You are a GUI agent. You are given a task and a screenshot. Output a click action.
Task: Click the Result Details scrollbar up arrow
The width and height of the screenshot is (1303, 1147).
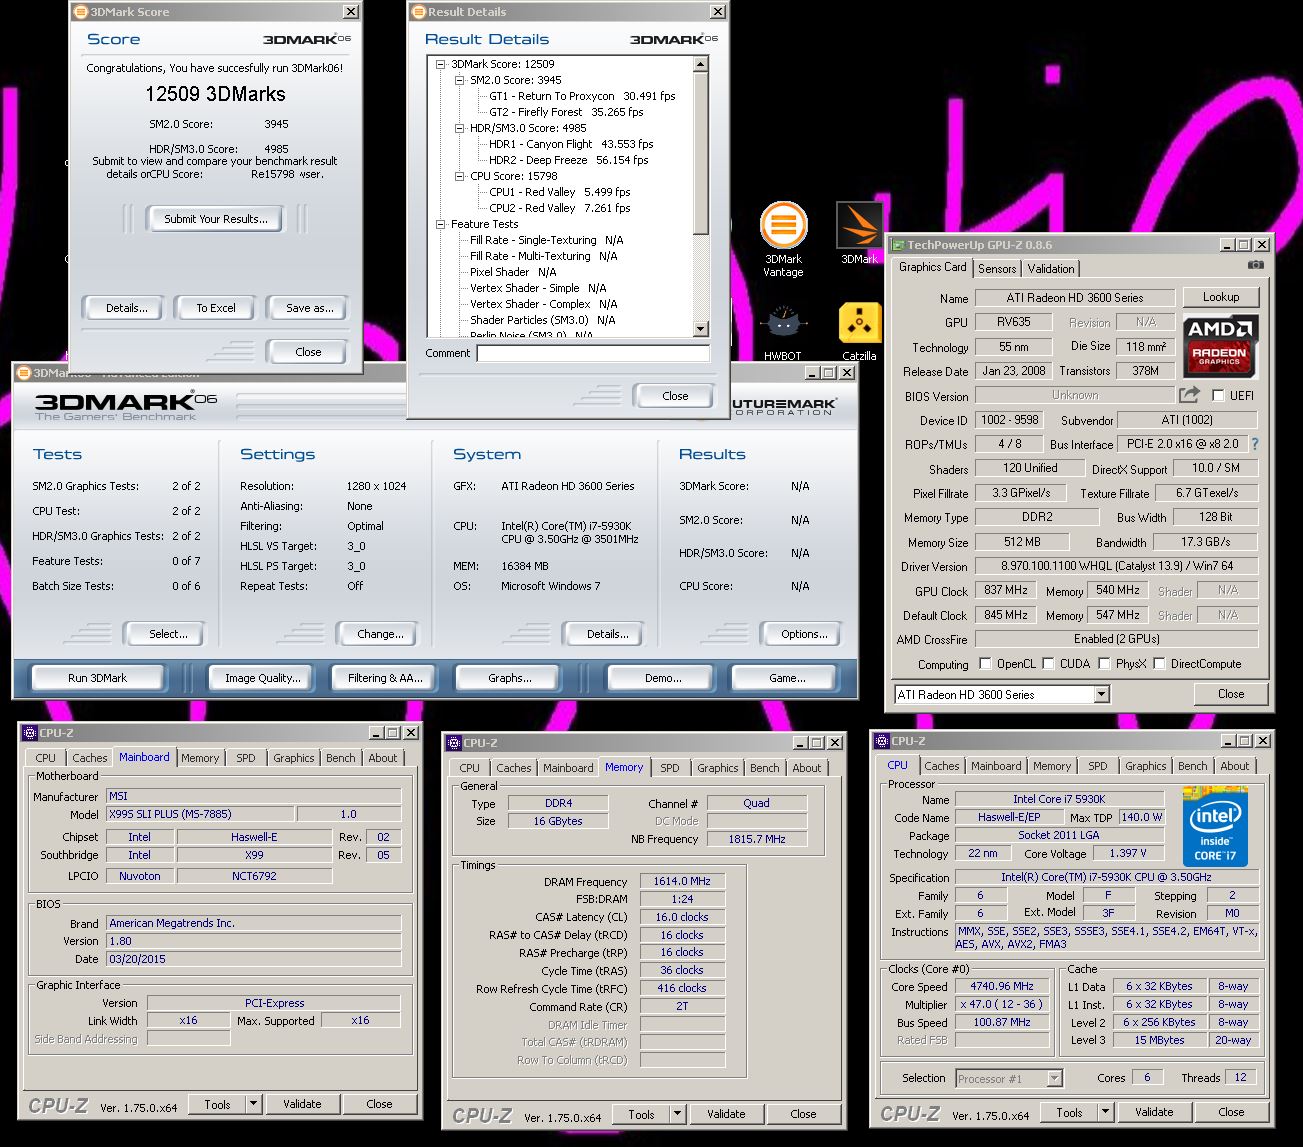pos(700,64)
